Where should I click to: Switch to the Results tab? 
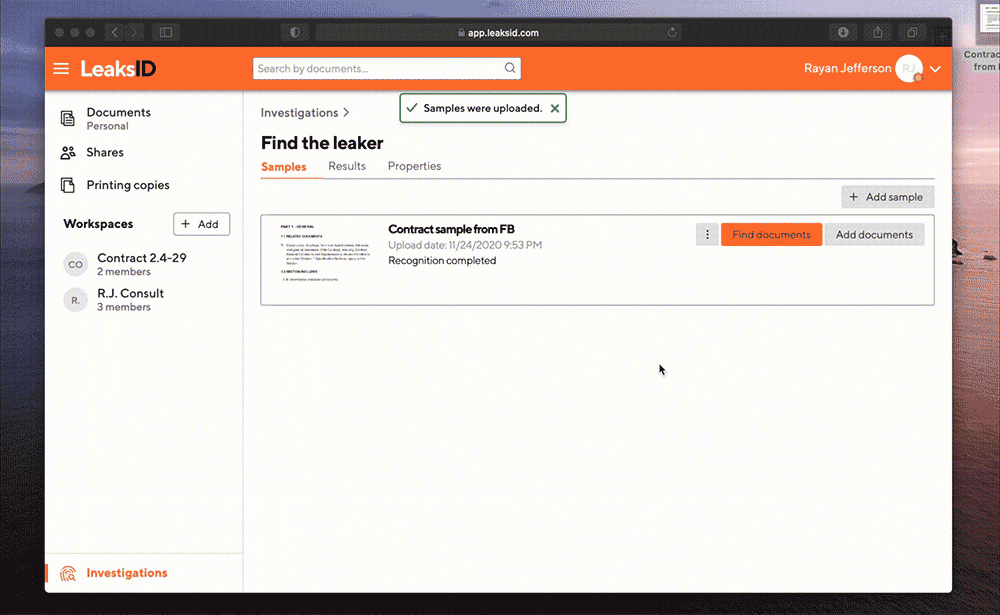pos(347,166)
